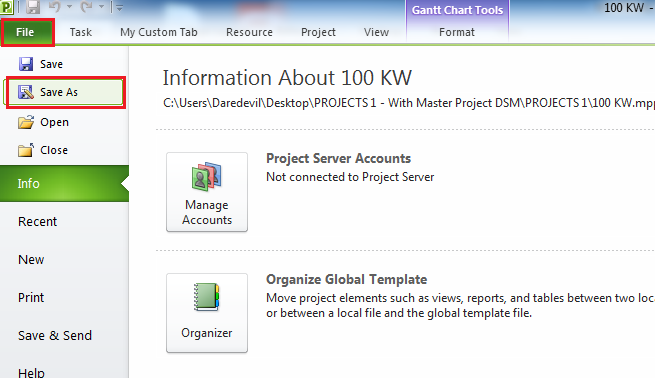
Task: Click the quick access toolbar Save icon
Action: (33, 7)
